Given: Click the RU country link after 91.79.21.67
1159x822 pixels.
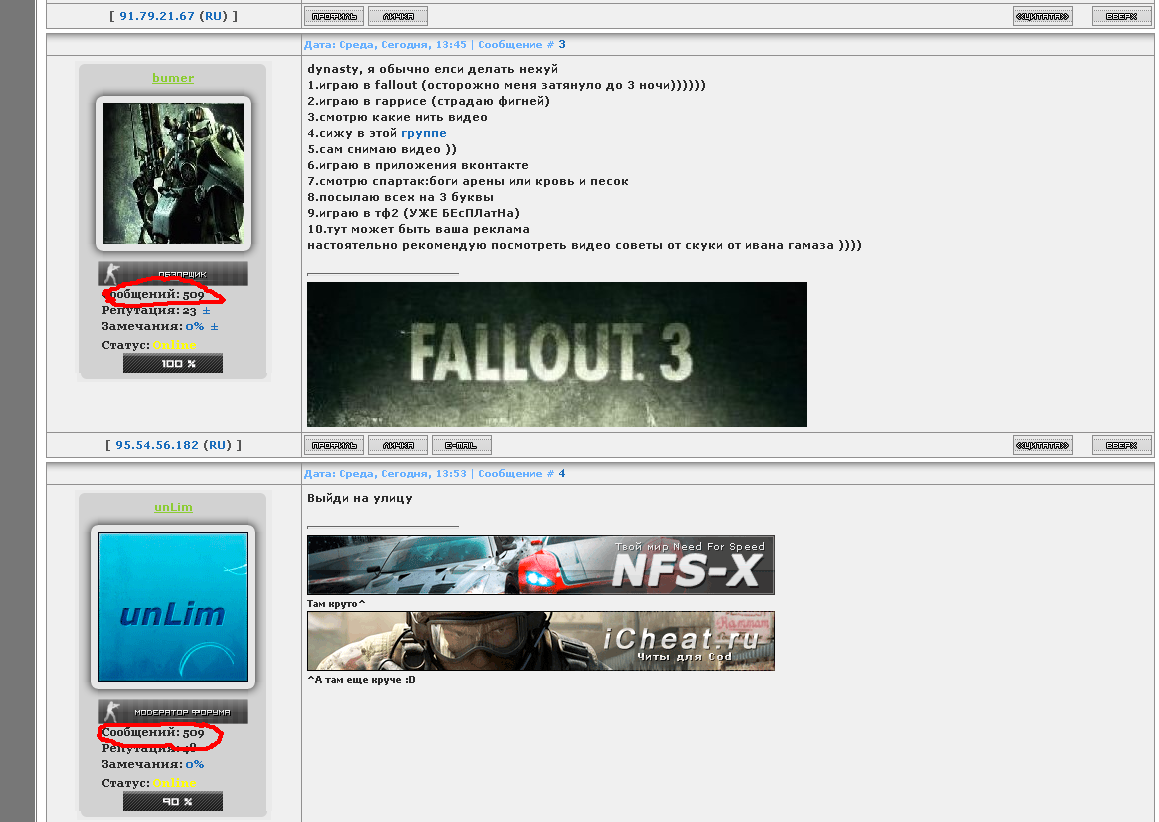Looking at the screenshot, I should pos(214,16).
